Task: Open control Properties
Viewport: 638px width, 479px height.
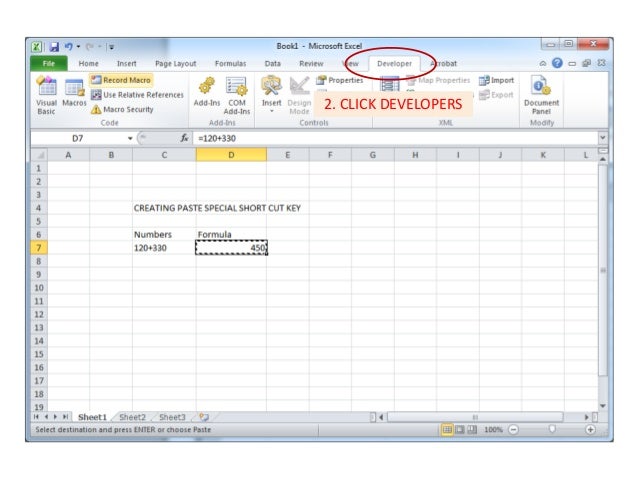Action: pos(340,80)
